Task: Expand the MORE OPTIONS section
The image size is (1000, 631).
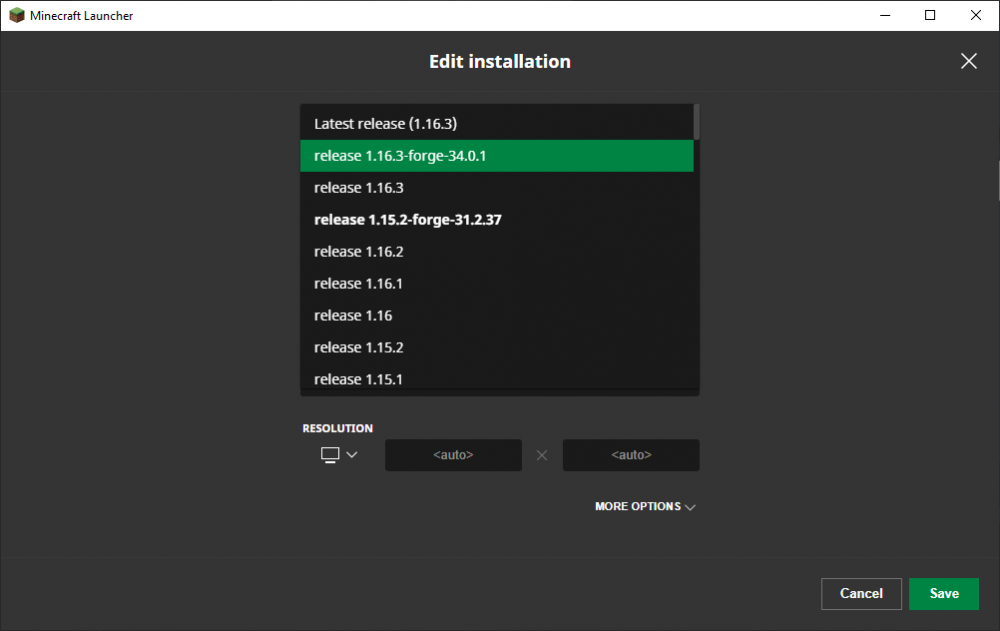Action: click(x=644, y=507)
